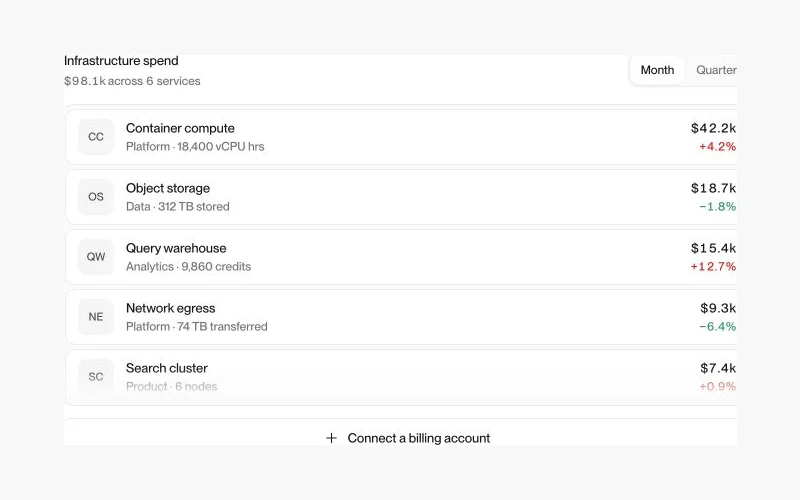Click 'Platform · 18,400 vCPU hrs' subtitle
Image resolution: width=800 pixels, height=500 pixels.
(195, 146)
